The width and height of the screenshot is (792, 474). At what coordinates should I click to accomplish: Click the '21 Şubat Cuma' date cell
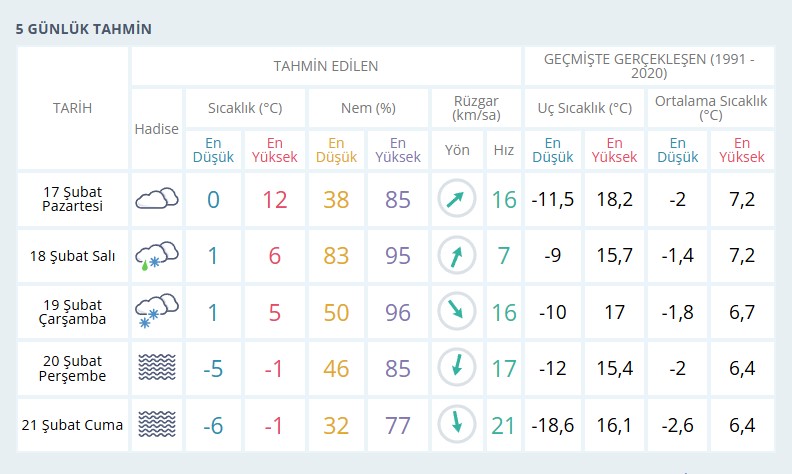click(72, 425)
